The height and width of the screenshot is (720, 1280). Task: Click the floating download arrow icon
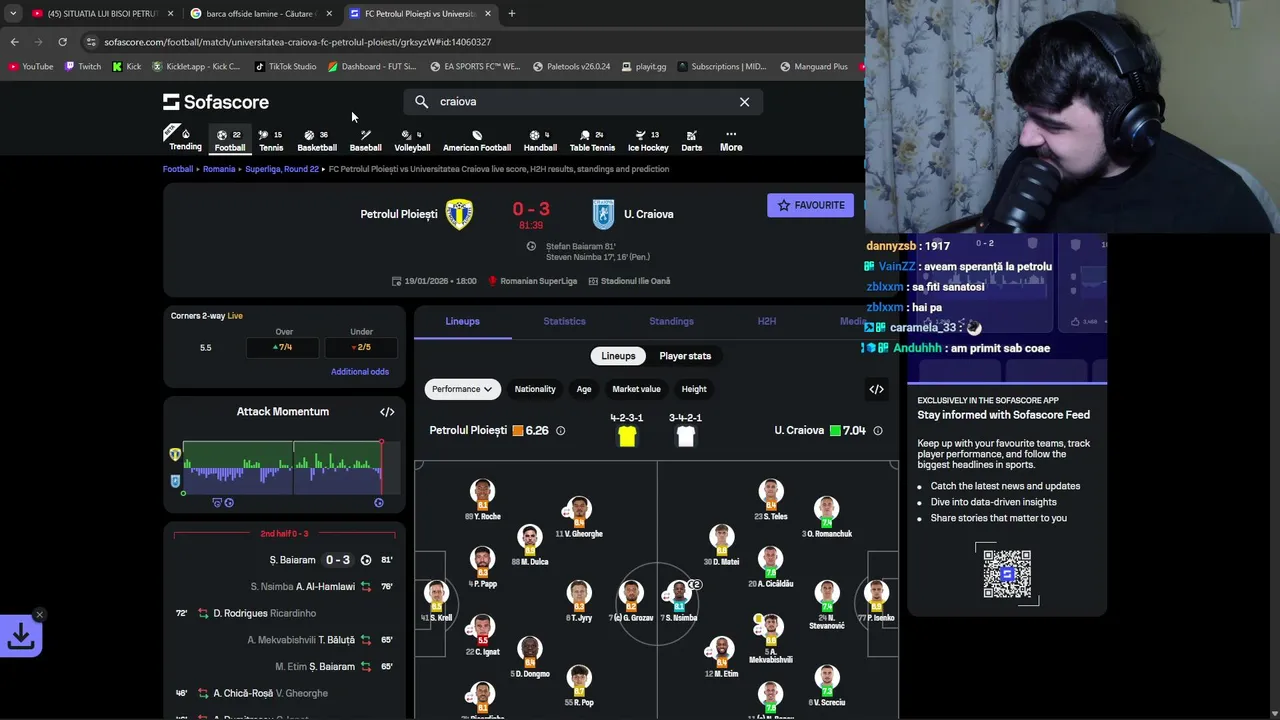[22, 636]
